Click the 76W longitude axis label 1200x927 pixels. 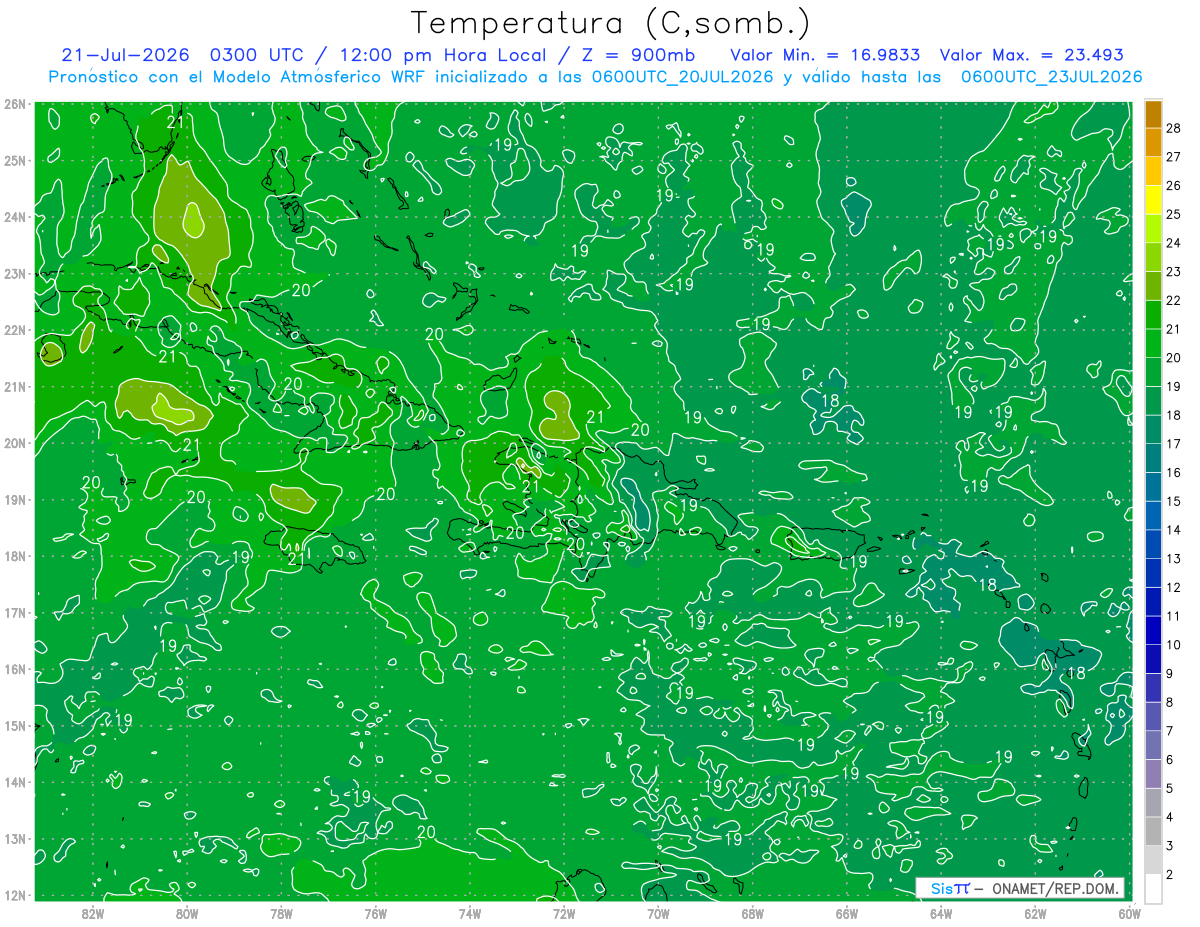coord(375,912)
